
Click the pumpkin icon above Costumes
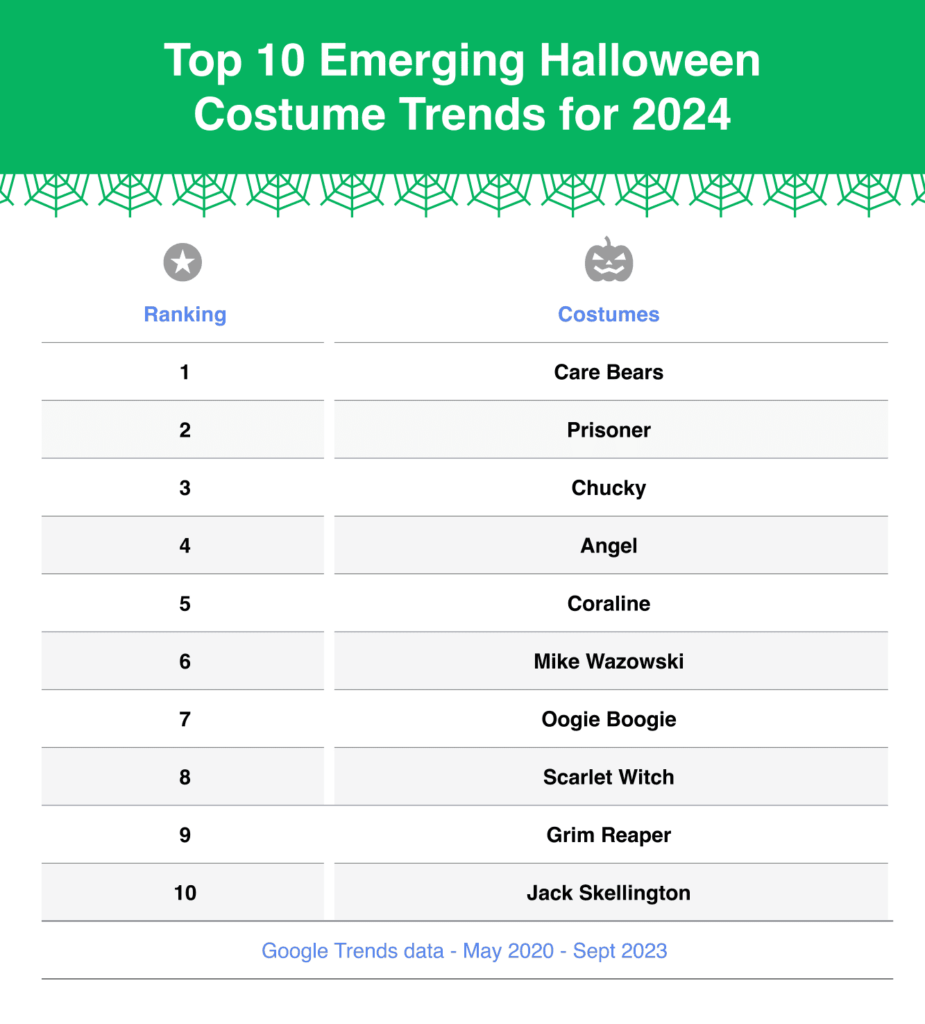pos(609,261)
